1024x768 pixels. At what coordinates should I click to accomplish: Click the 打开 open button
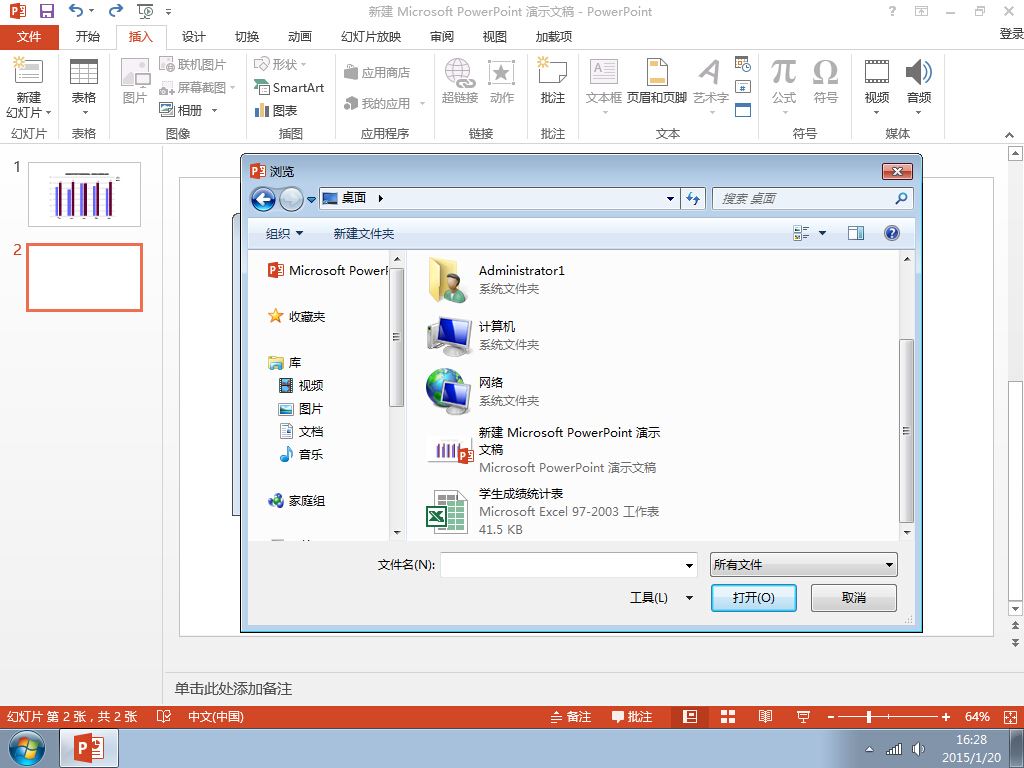pyautogui.click(x=754, y=598)
